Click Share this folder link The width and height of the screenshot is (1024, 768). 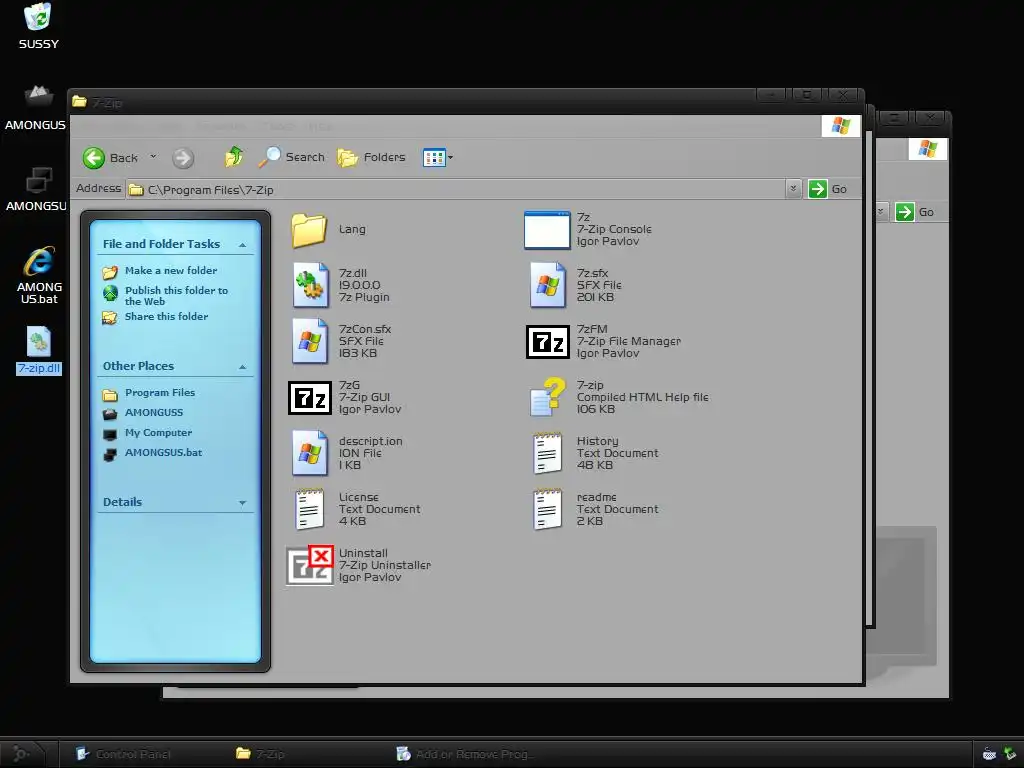pos(167,316)
